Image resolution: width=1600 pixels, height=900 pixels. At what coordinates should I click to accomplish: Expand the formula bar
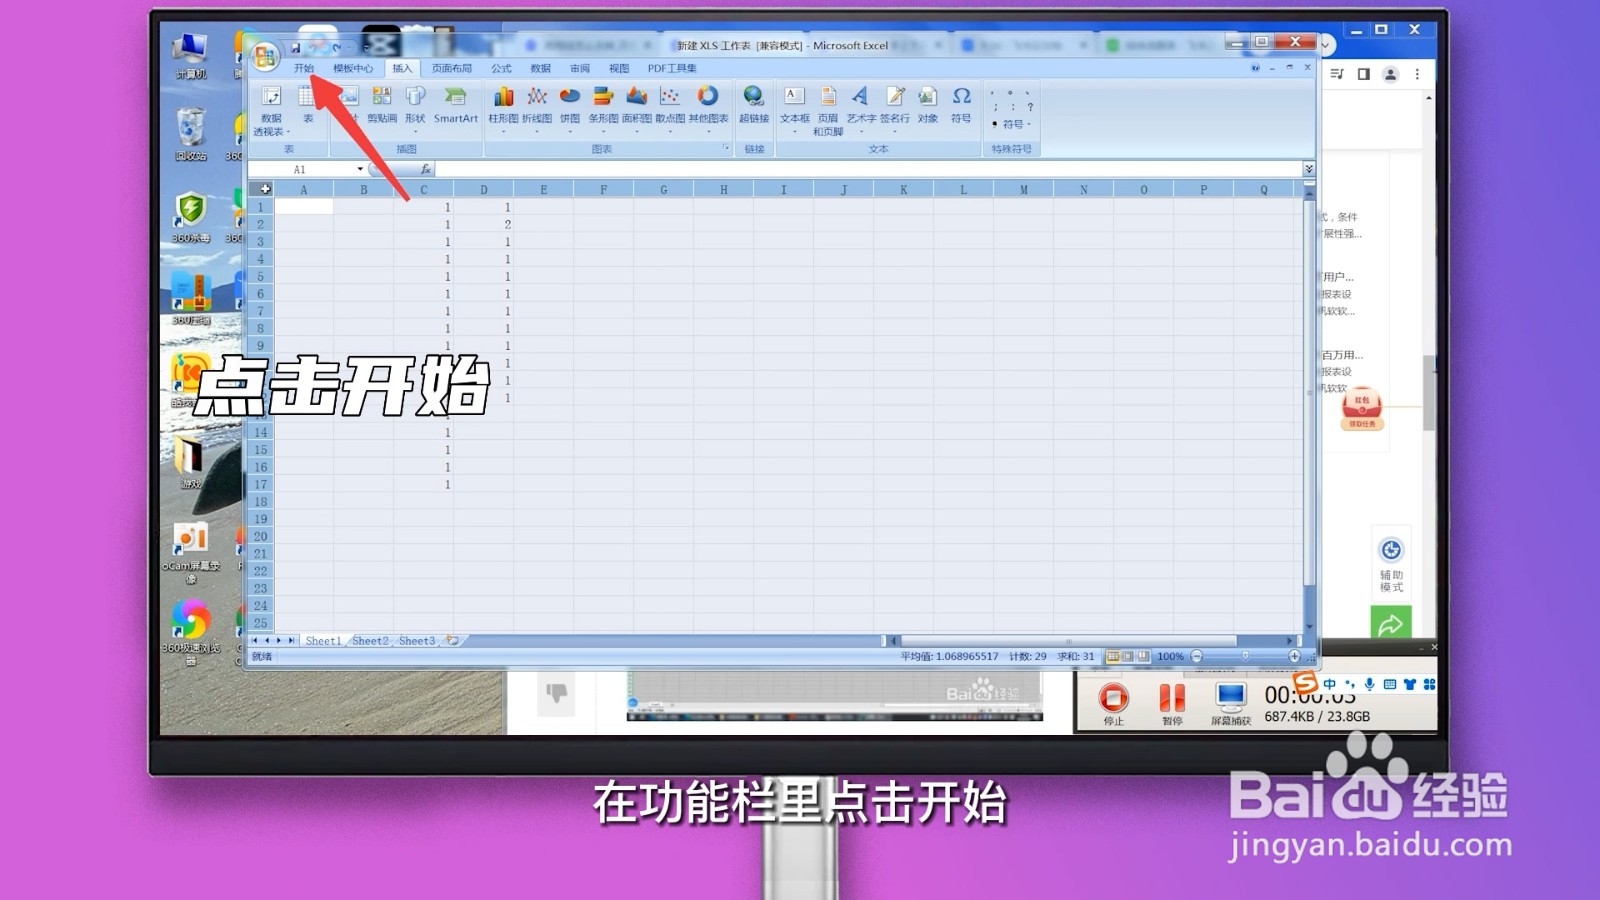[x=1308, y=169]
